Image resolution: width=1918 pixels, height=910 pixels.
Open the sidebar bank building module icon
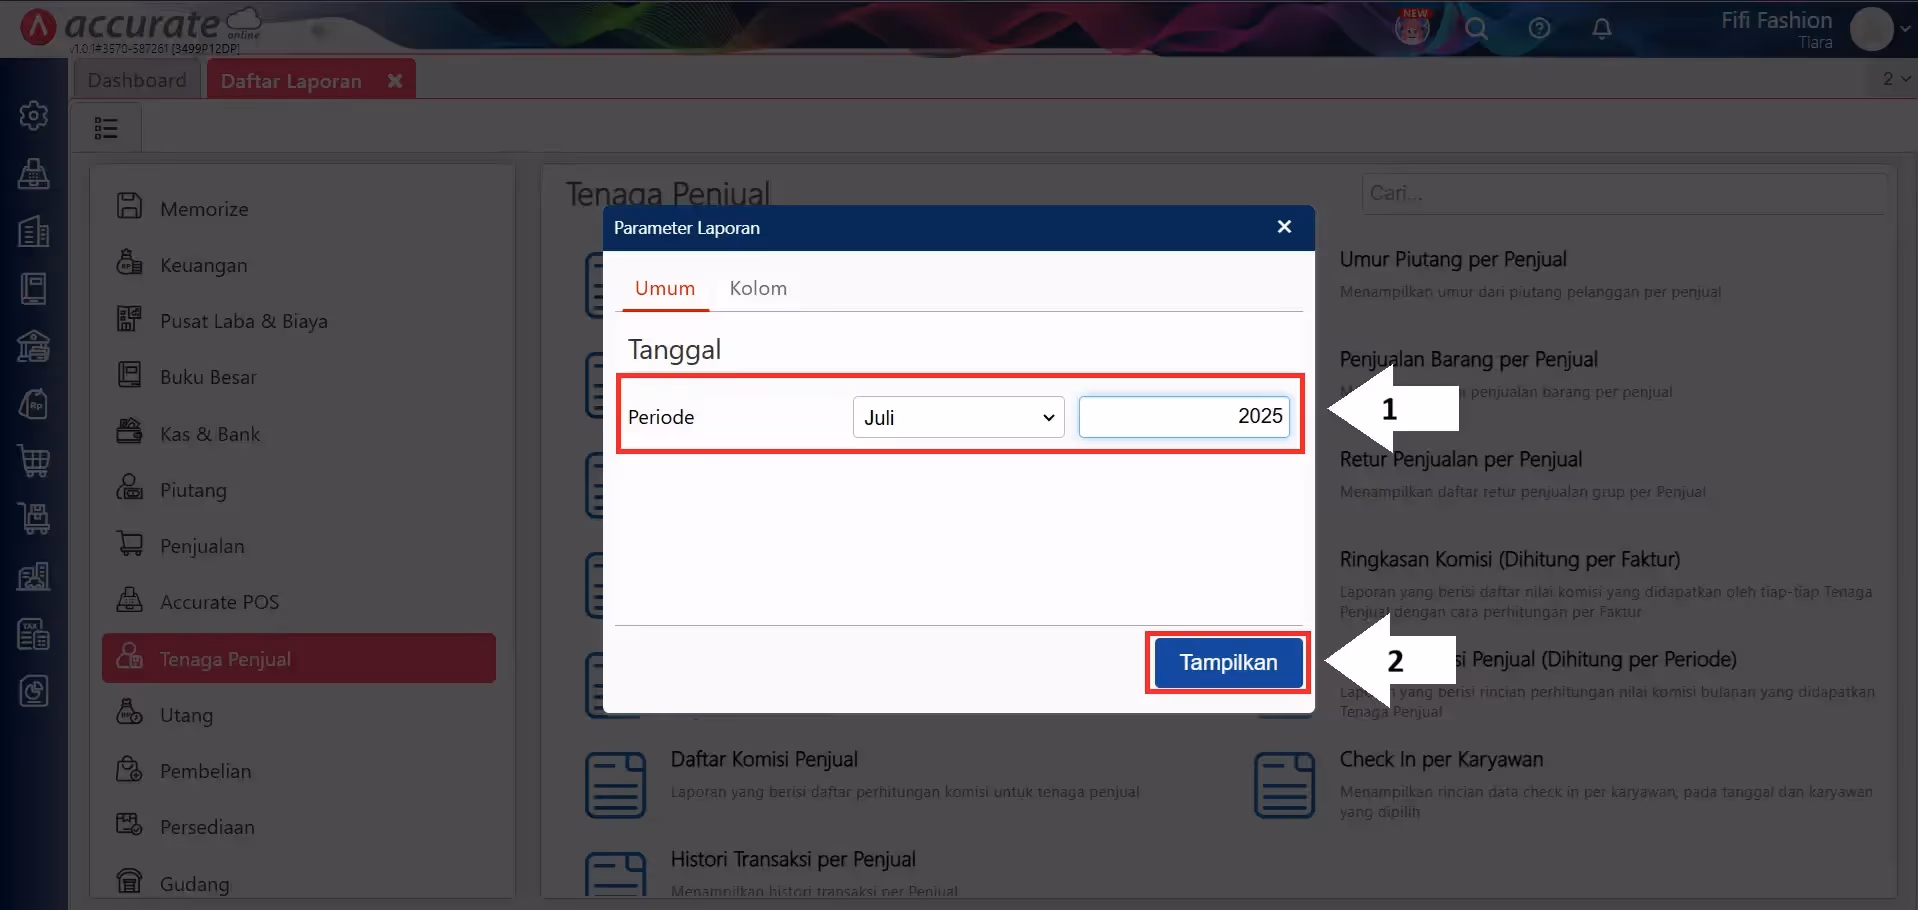(x=34, y=346)
